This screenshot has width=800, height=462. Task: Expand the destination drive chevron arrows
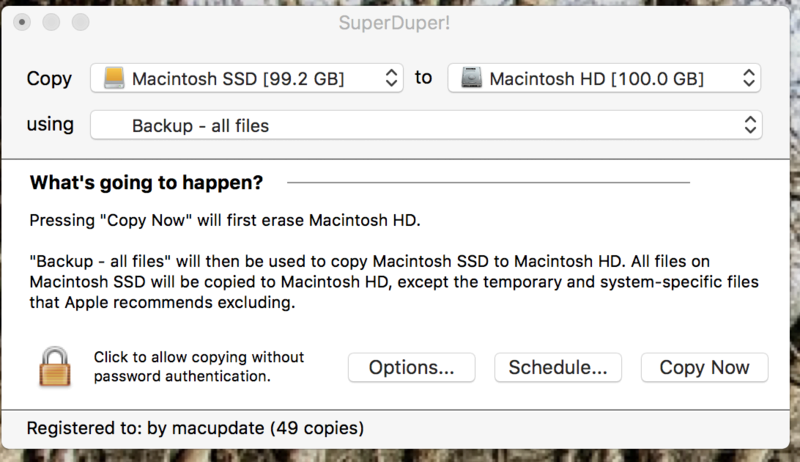[x=749, y=78]
